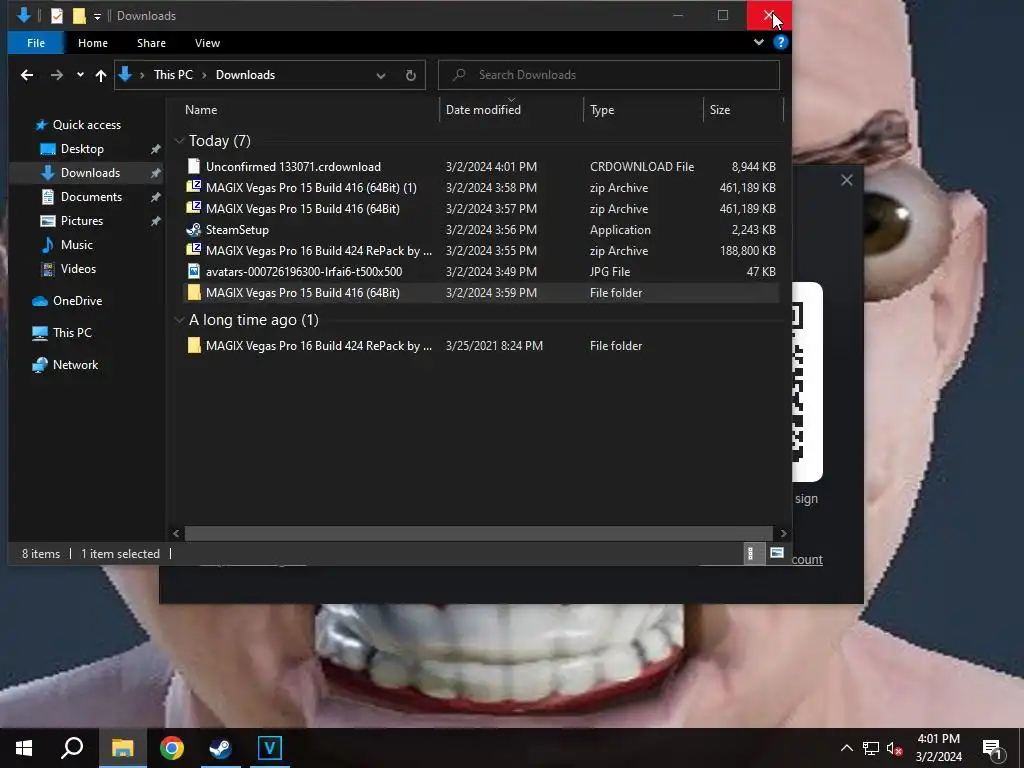
Task: Click the muted volume tray icon
Action: click(895, 748)
